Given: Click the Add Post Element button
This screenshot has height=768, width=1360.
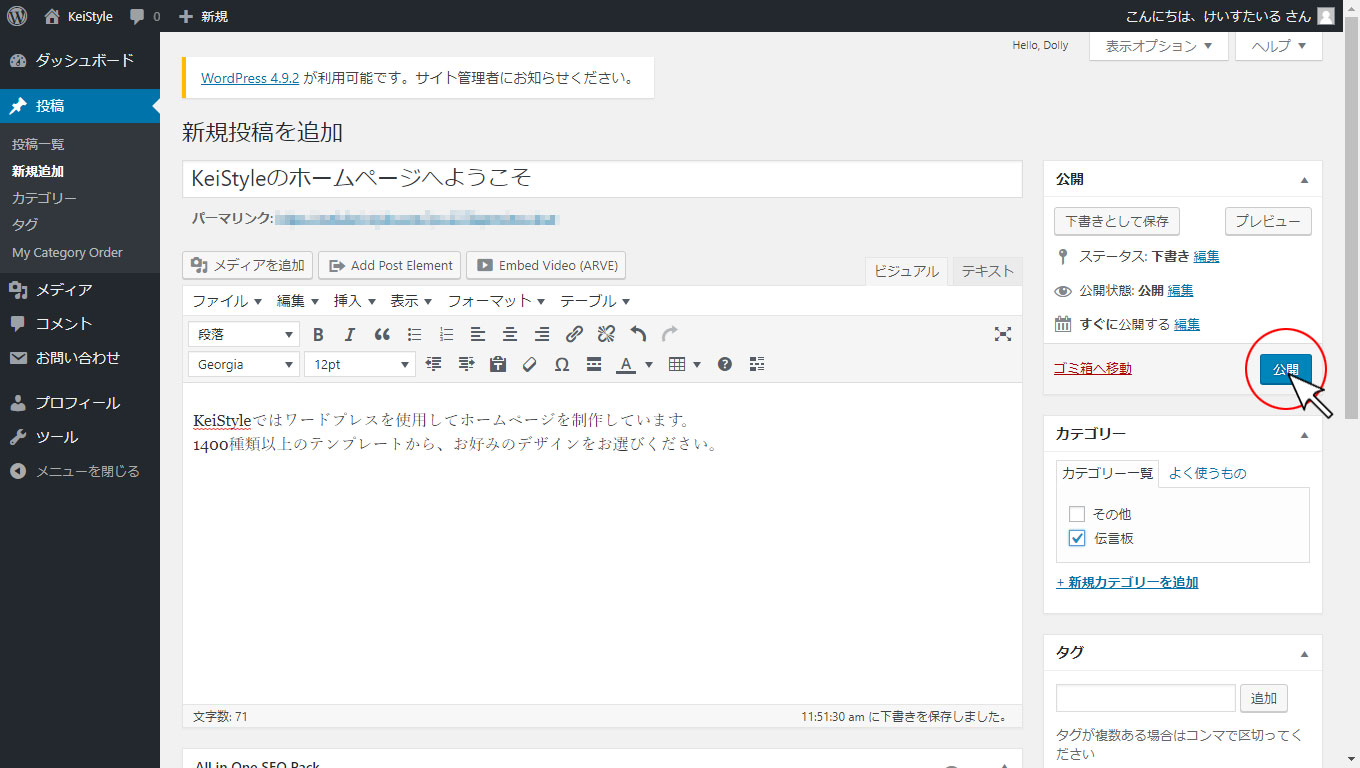Looking at the screenshot, I should 390,265.
